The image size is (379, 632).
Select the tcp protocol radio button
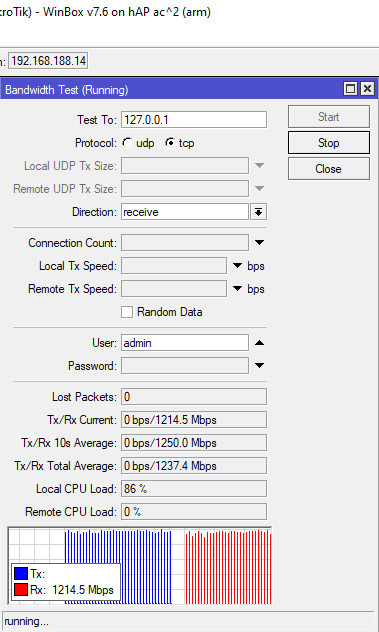pos(171,143)
